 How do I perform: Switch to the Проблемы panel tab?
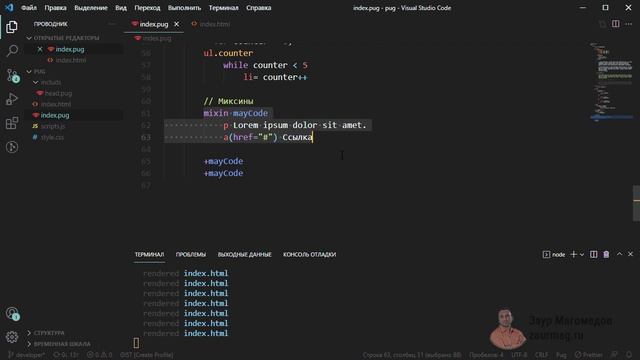tap(191, 254)
